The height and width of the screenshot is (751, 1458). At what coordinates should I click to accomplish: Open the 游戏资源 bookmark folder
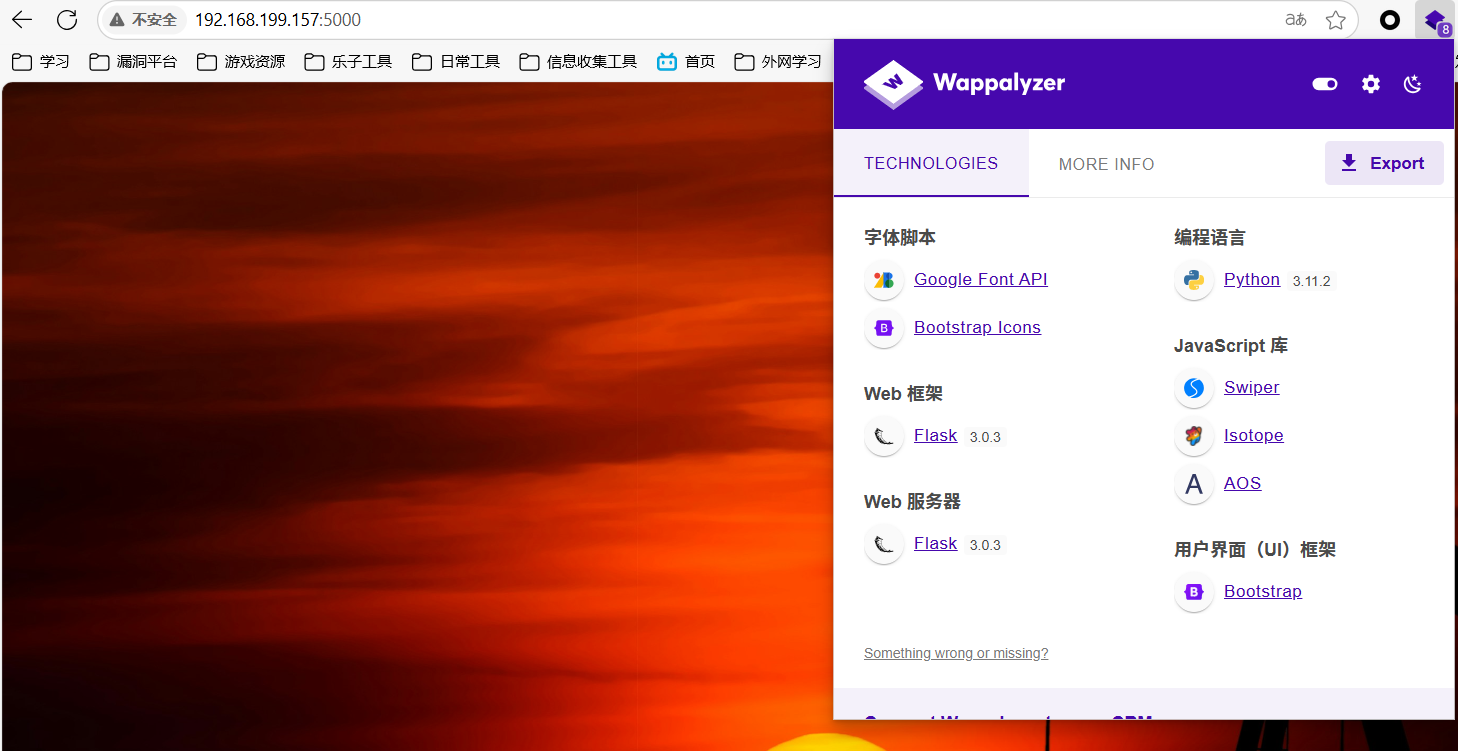tap(241, 62)
